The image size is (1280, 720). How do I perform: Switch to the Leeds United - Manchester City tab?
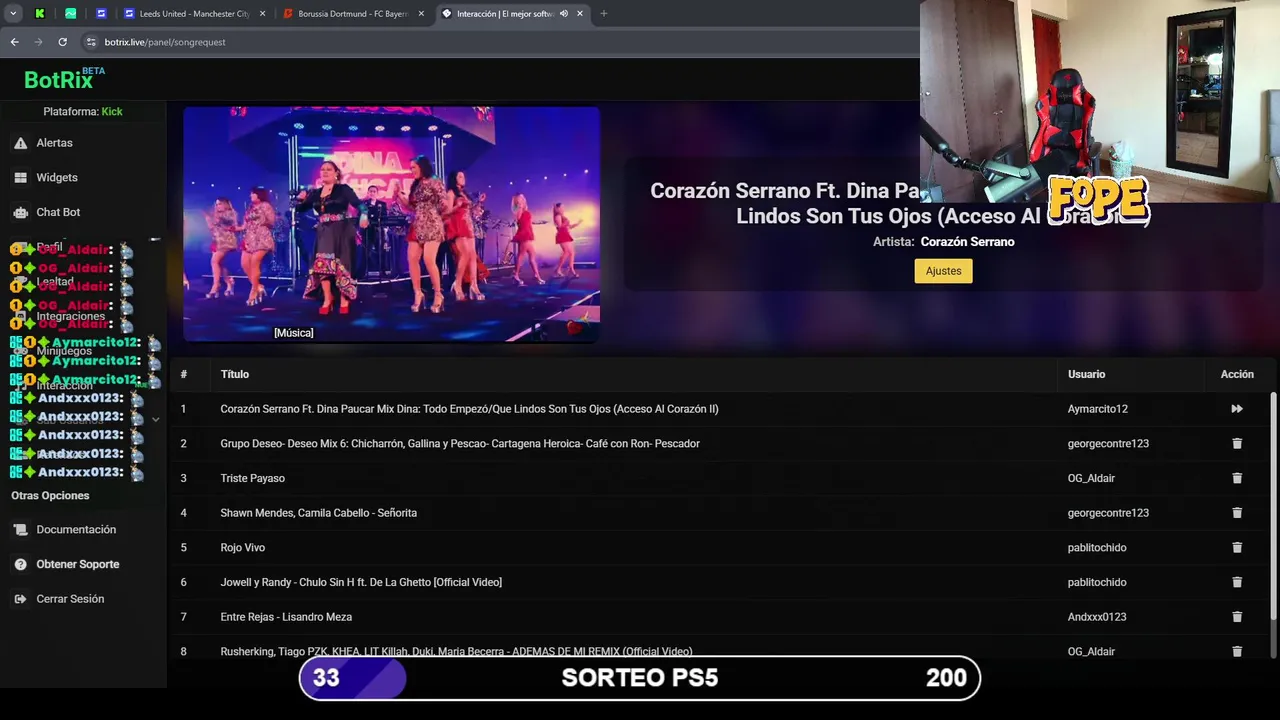click(194, 14)
